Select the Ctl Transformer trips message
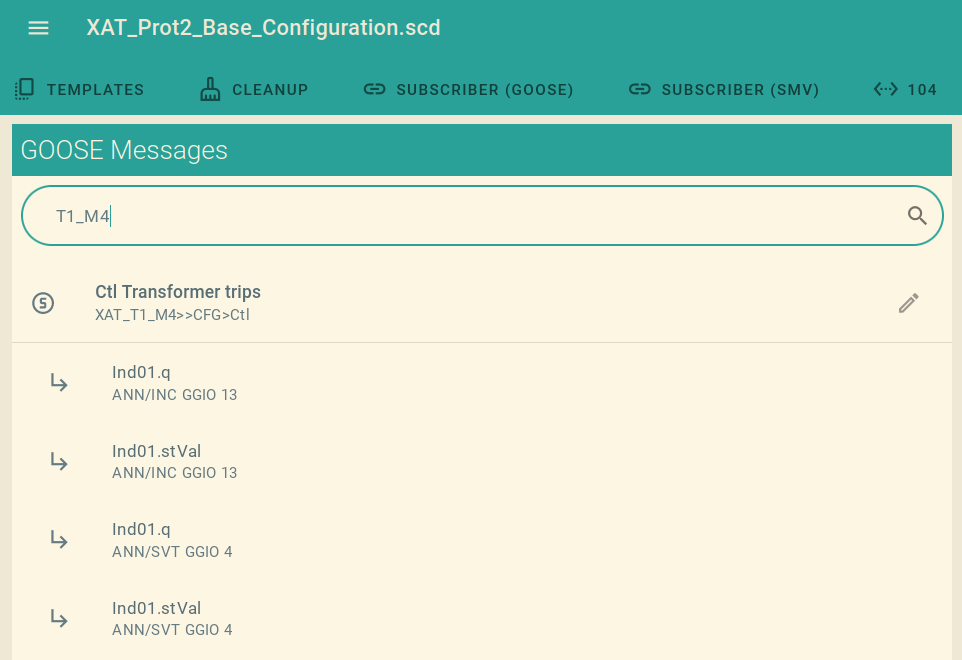 point(178,292)
